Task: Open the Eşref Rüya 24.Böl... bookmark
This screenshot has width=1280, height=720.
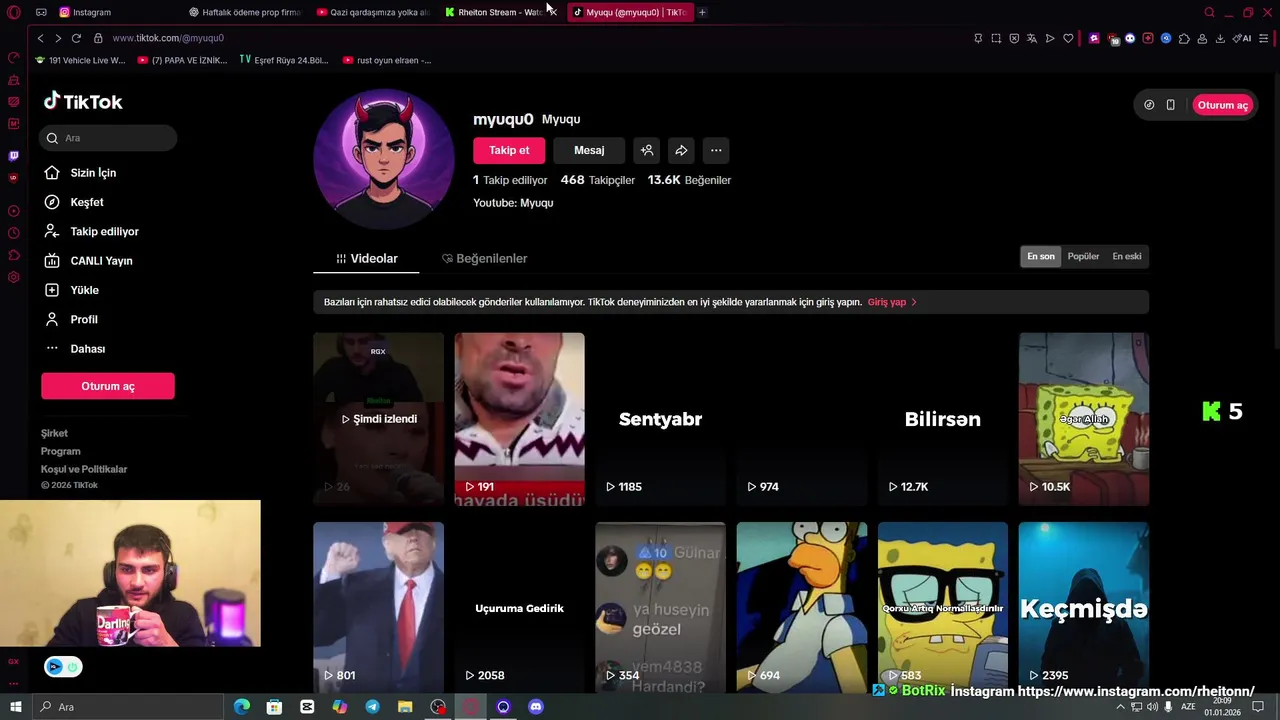Action: [284, 60]
